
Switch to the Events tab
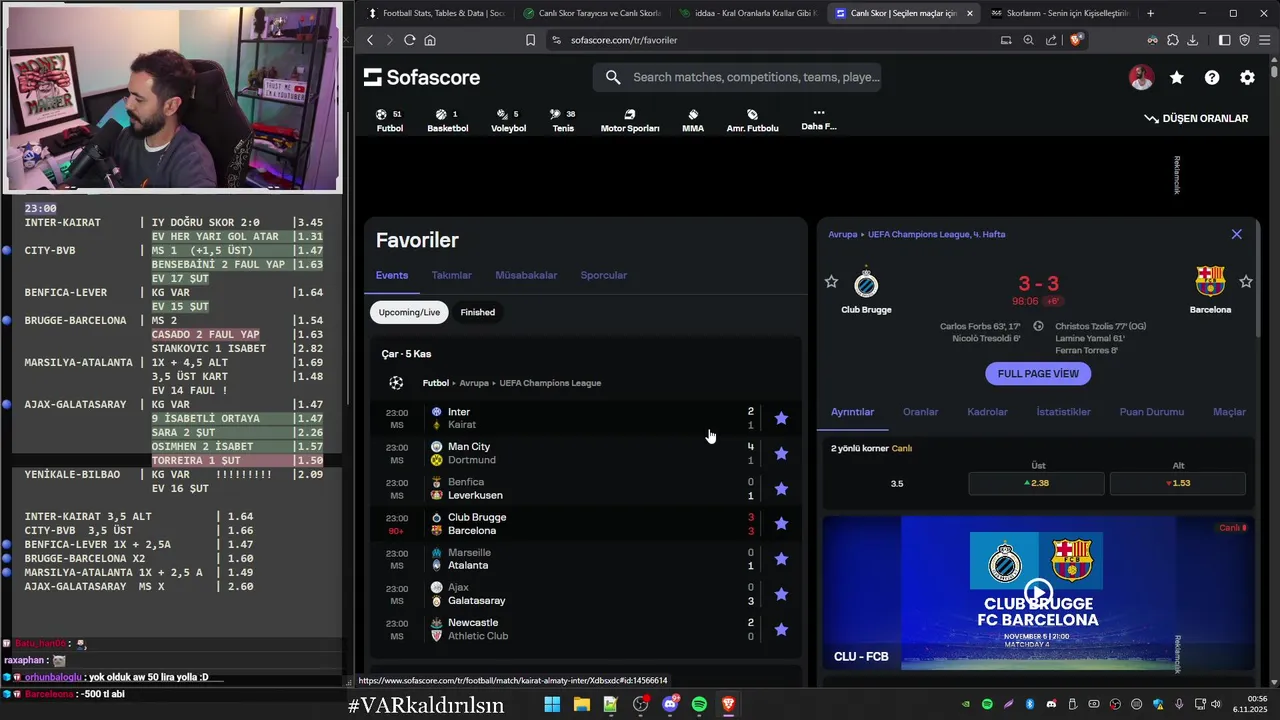click(x=392, y=275)
